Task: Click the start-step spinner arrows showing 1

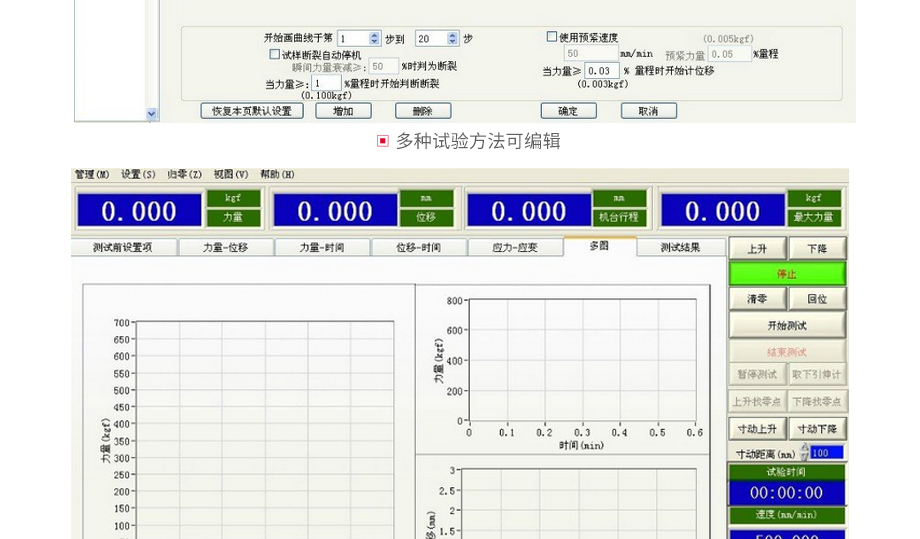Action: (x=375, y=38)
